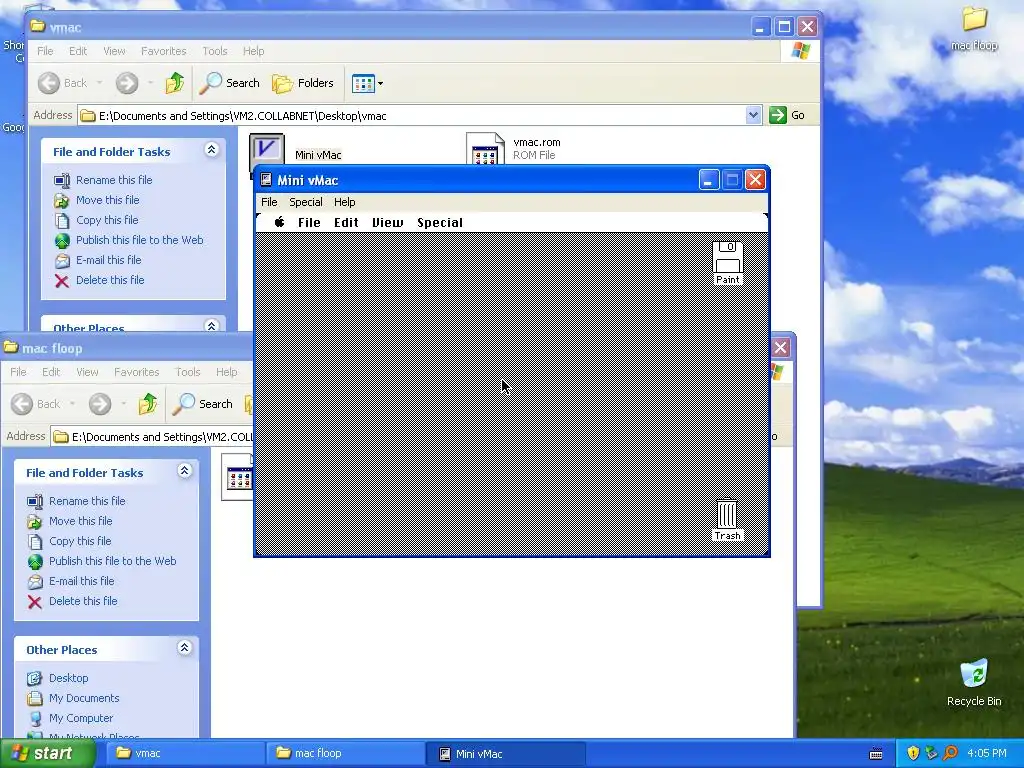
Task: Click the keyboard icon on the taskbar
Action: (x=876, y=754)
